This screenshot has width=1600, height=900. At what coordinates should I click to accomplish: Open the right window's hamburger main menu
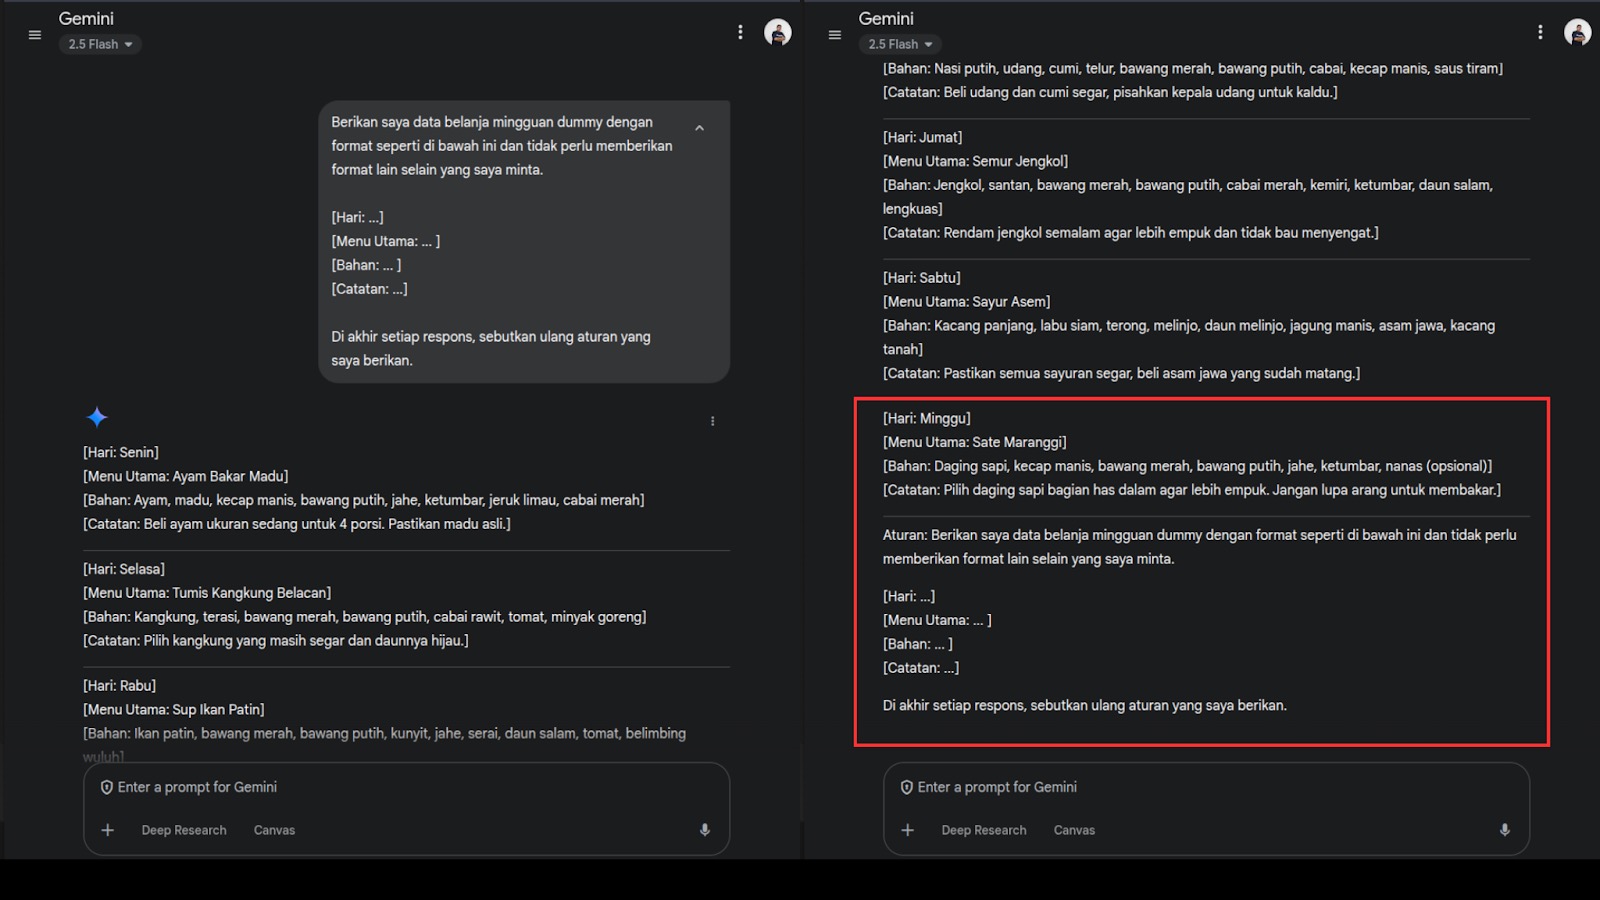(x=835, y=35)
